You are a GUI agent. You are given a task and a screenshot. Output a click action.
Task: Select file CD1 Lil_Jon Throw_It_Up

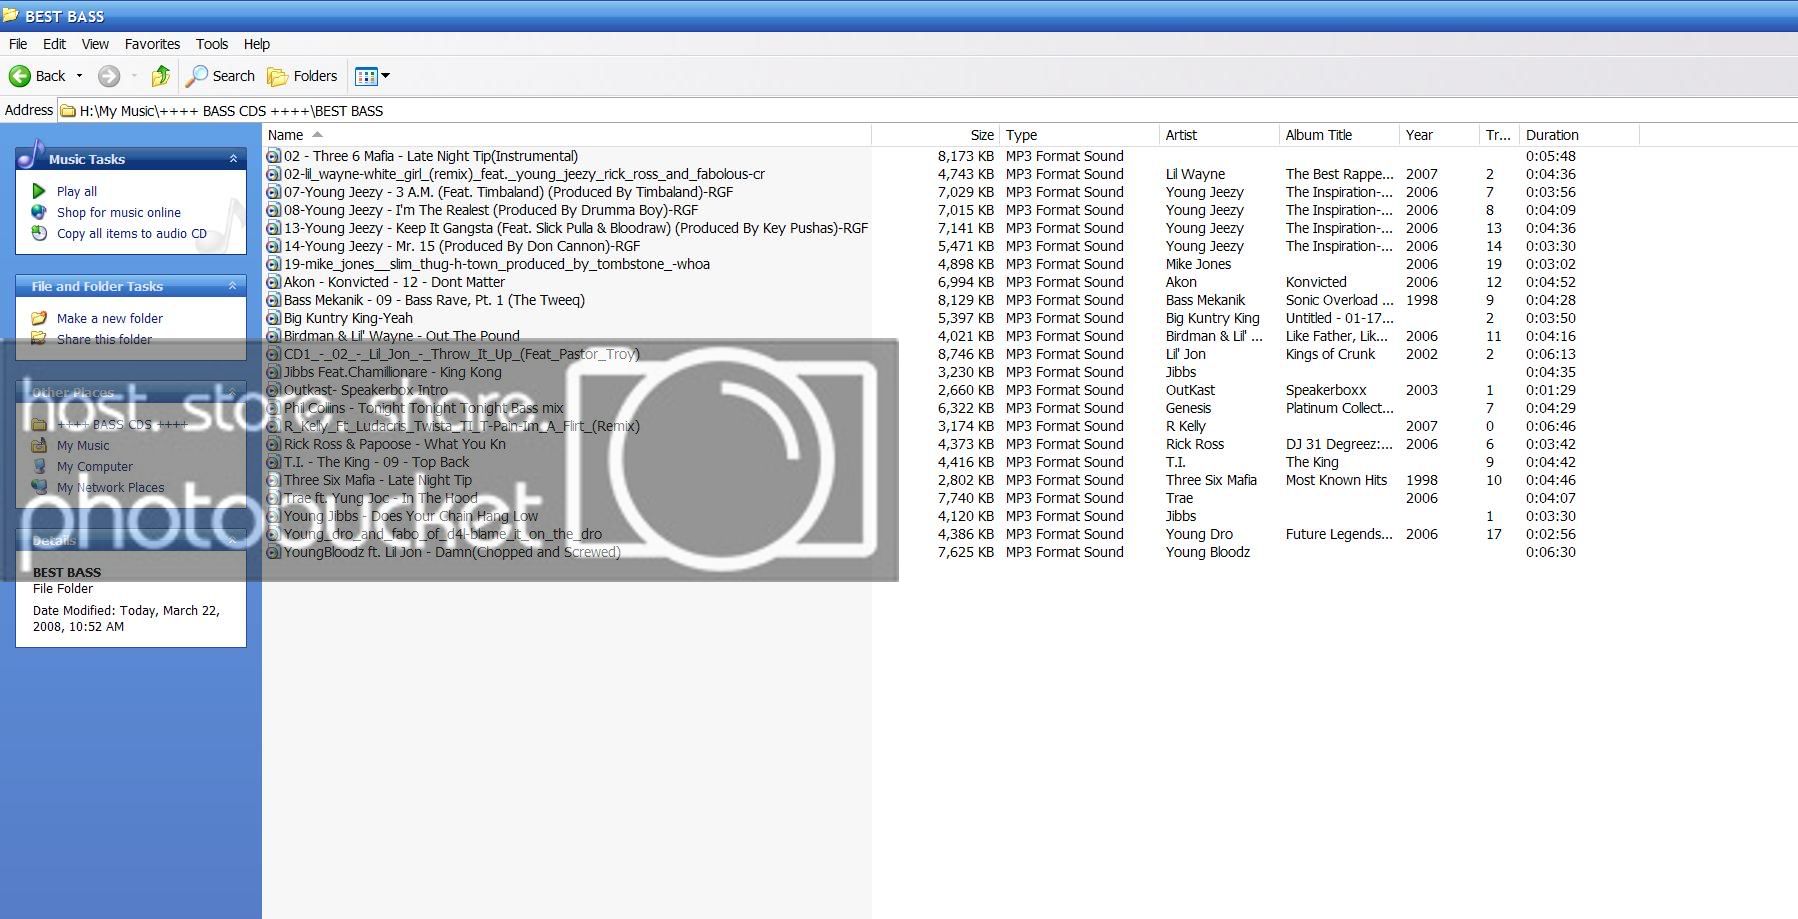tap(462, 354)
